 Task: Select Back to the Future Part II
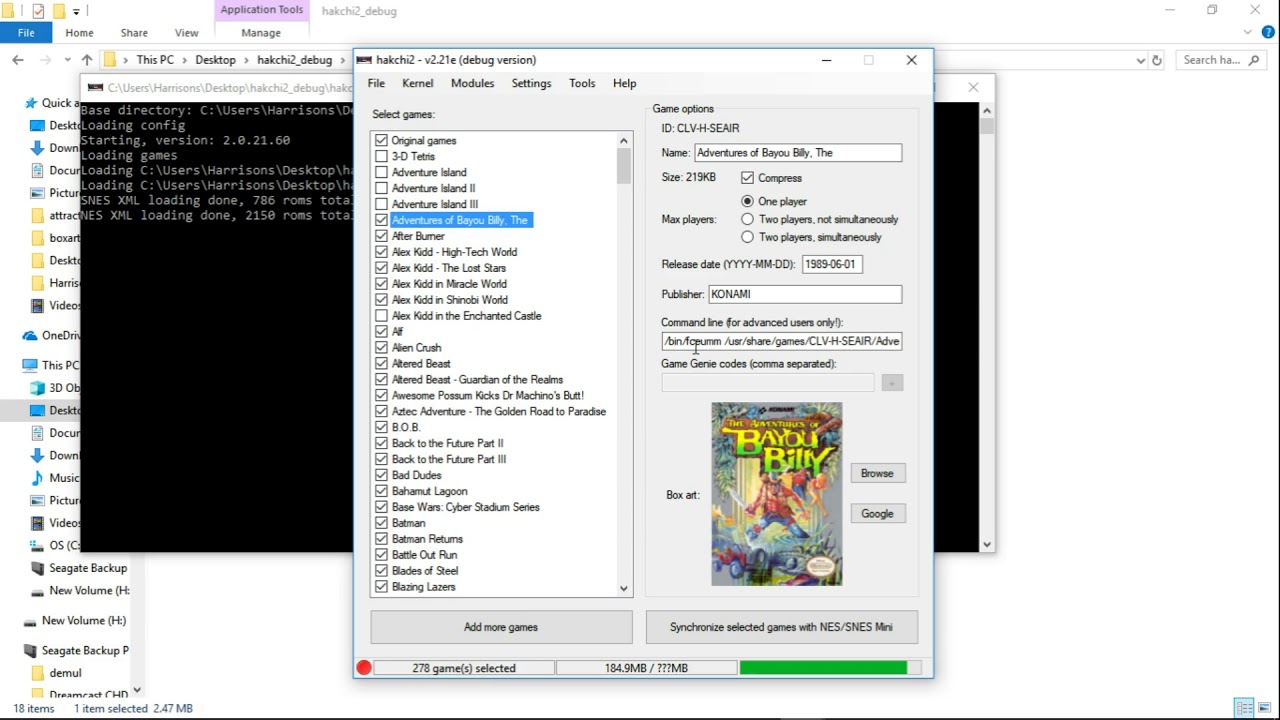click(447, 443)
